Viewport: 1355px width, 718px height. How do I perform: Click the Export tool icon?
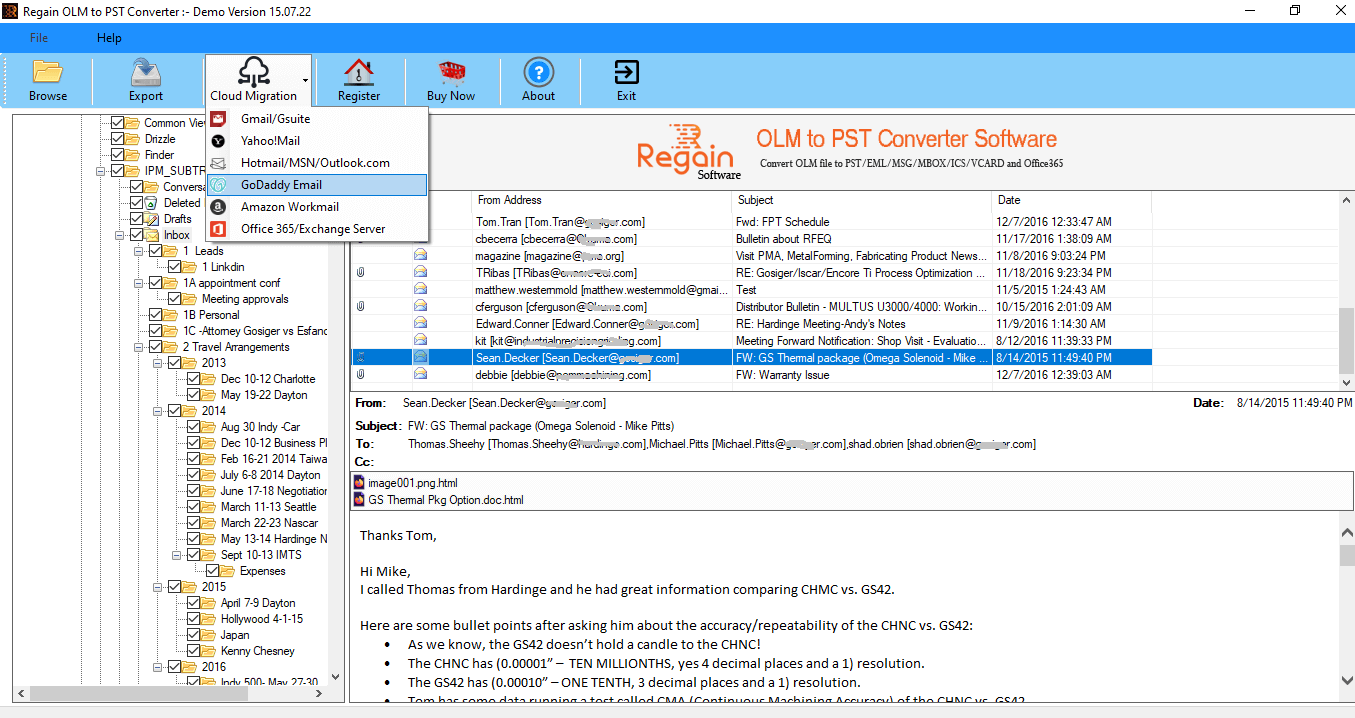coord(145,78)
